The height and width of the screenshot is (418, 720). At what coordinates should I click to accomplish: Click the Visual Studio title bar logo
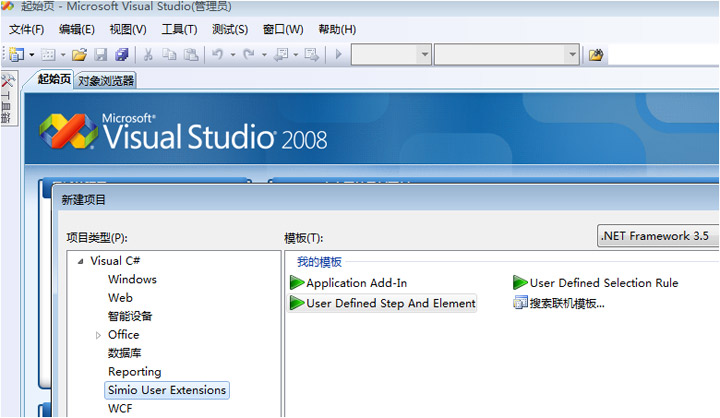tap(7, 6)
